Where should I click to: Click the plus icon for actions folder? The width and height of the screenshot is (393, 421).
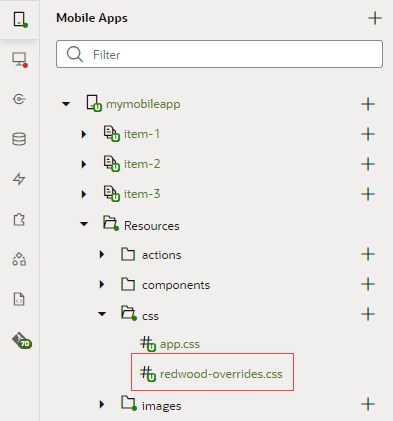pos(368,254)
